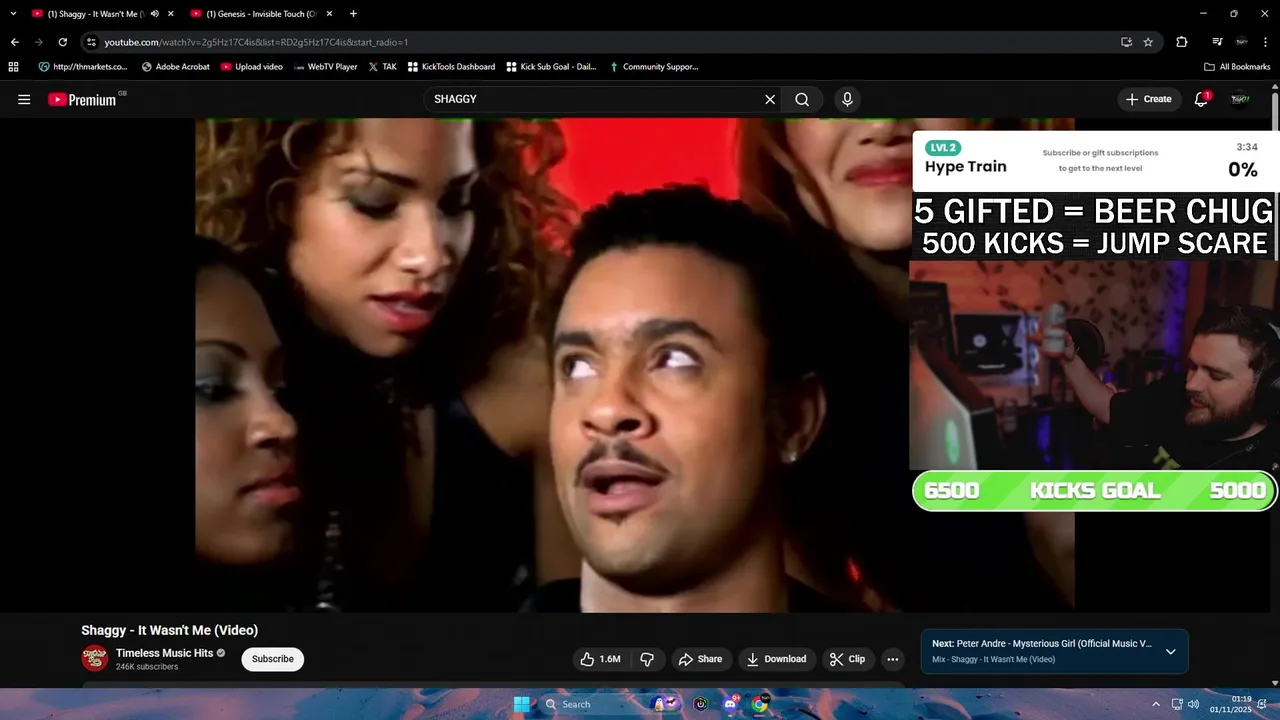1280x720 pixels.
Task: Open the network icon in system tray
Action: coord(1177,704)
